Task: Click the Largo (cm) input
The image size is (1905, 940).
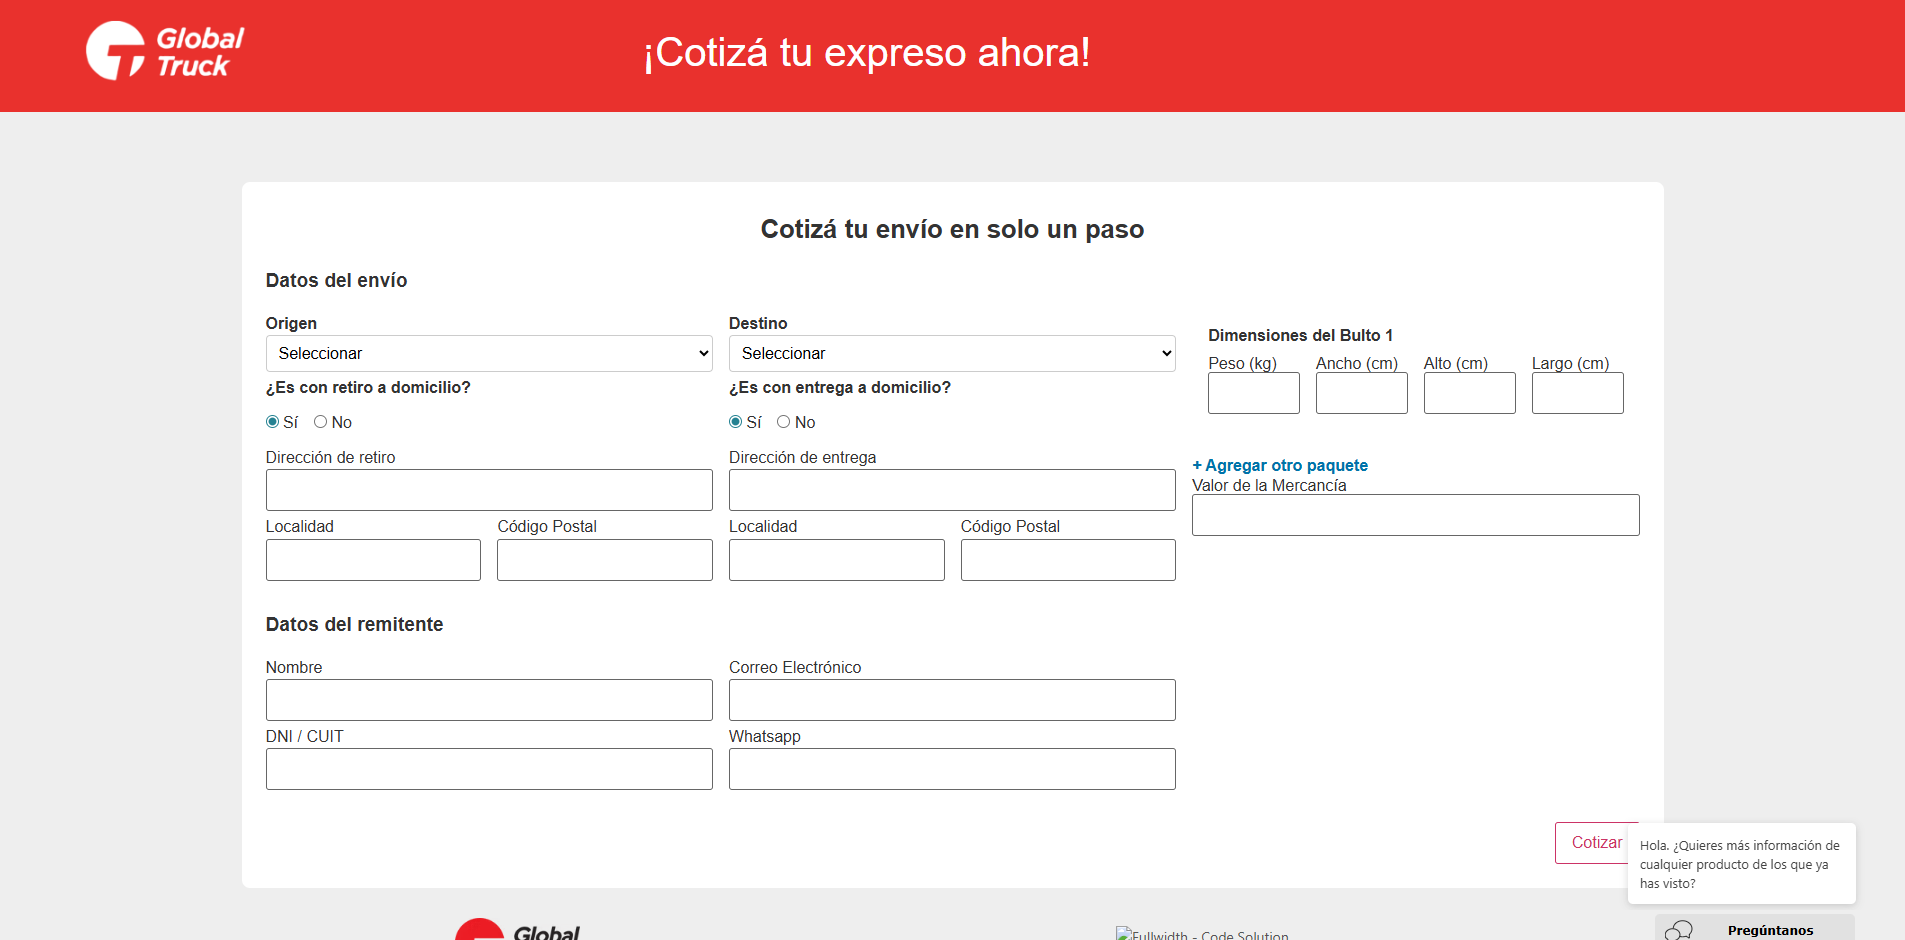Action: click(1578, 393)
